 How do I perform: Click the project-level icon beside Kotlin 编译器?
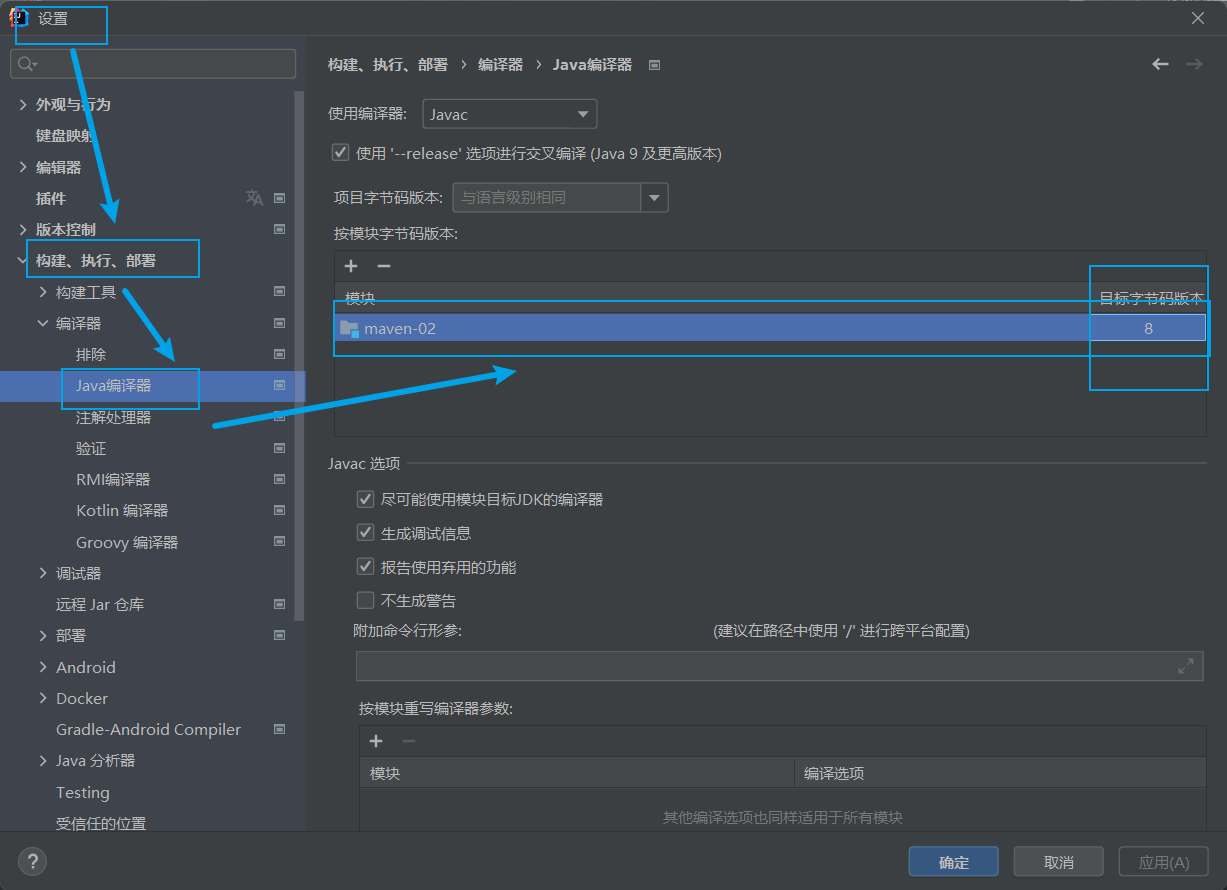coord(280,510)
